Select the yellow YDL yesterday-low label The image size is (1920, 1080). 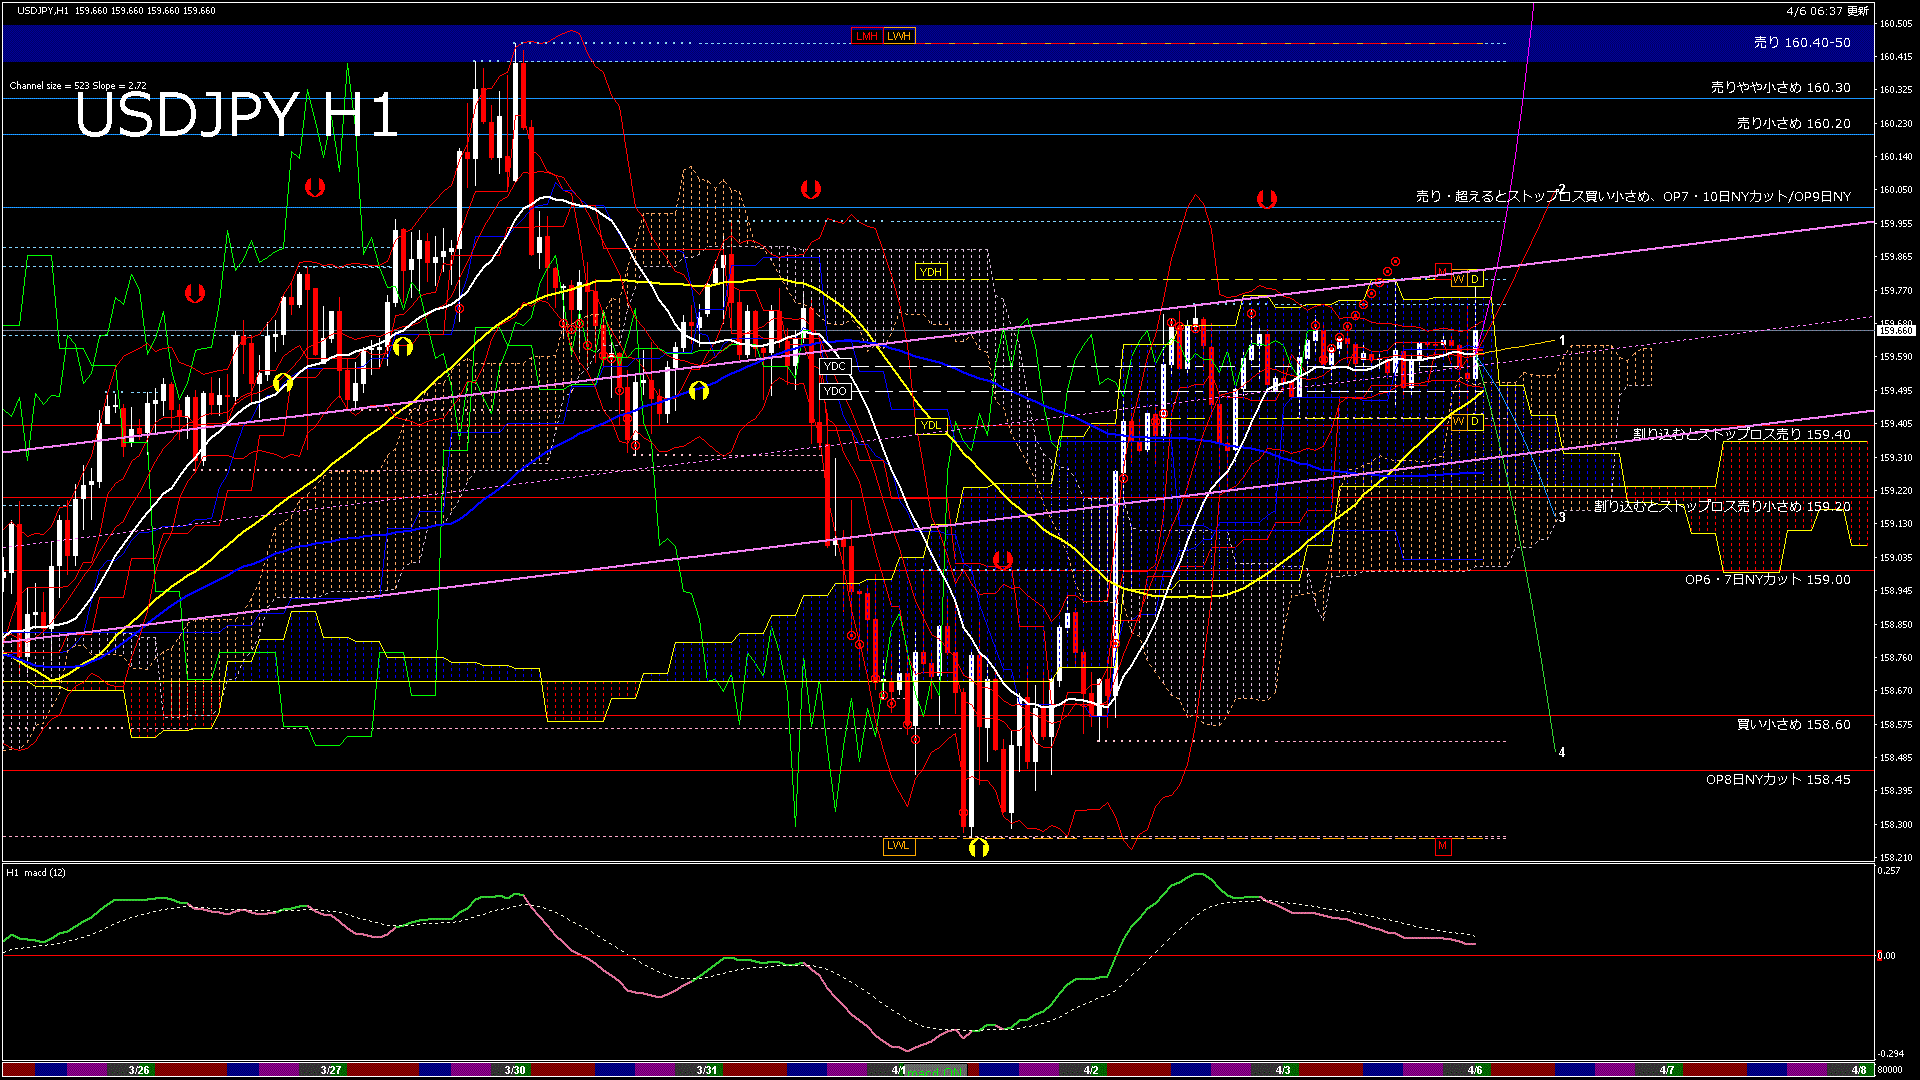coord(931,426)
